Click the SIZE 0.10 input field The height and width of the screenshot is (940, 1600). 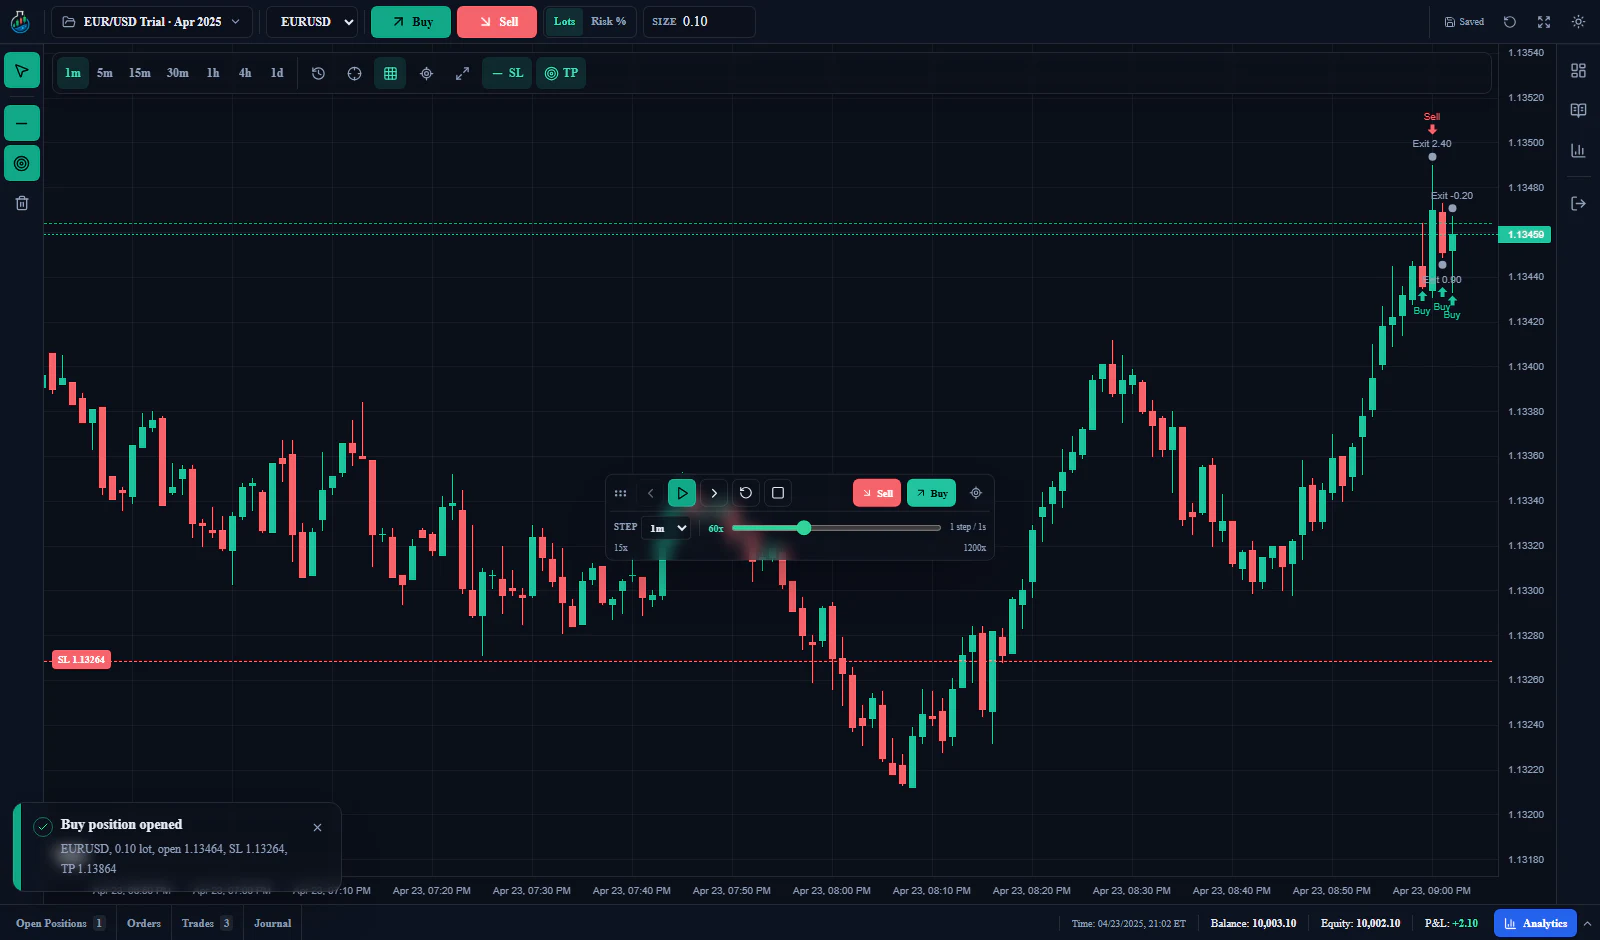coord(699,22)
